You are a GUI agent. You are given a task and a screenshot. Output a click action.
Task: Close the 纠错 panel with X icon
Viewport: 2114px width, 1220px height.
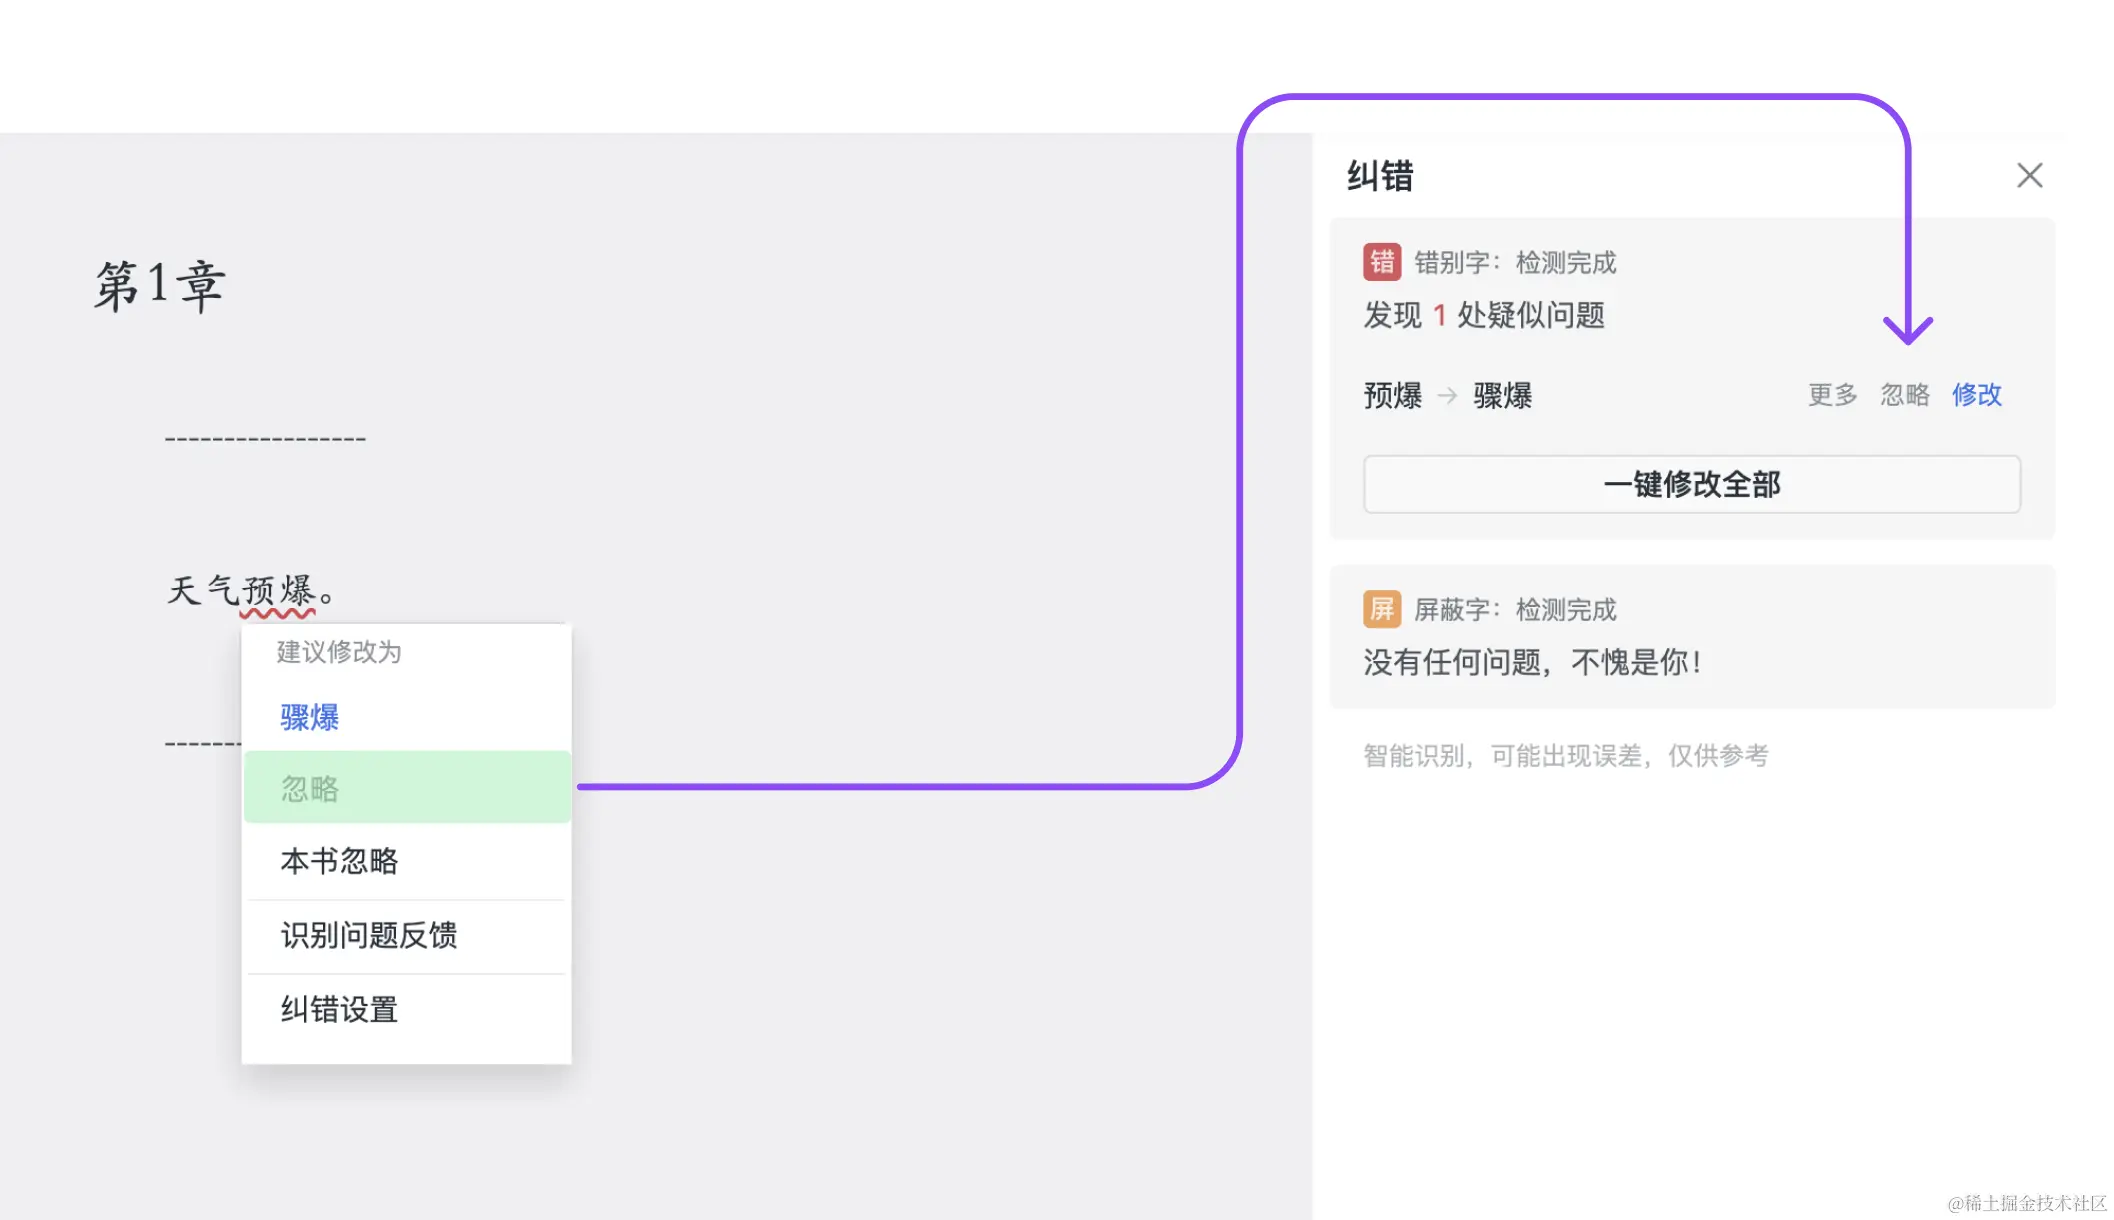coord(2029,176)
